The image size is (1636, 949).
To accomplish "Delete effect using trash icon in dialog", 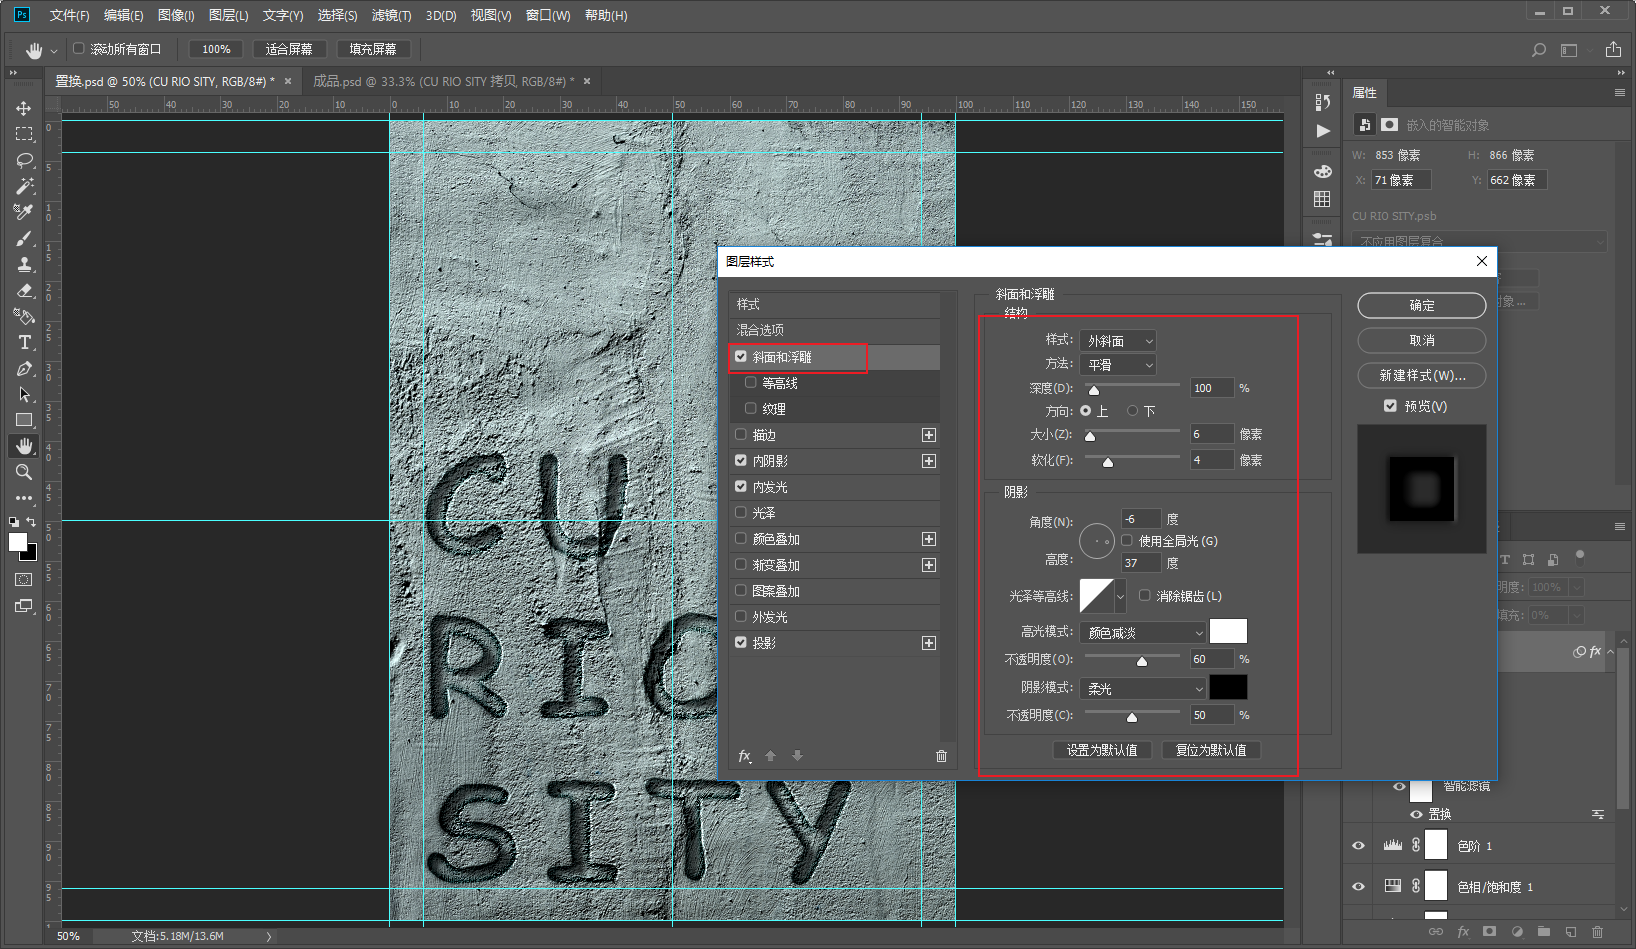I will 941,756.
